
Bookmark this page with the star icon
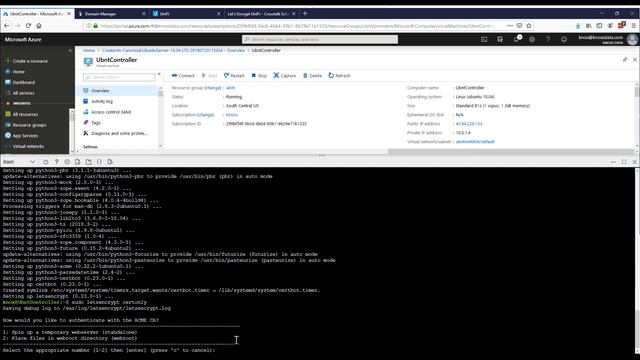pos(529,25)
